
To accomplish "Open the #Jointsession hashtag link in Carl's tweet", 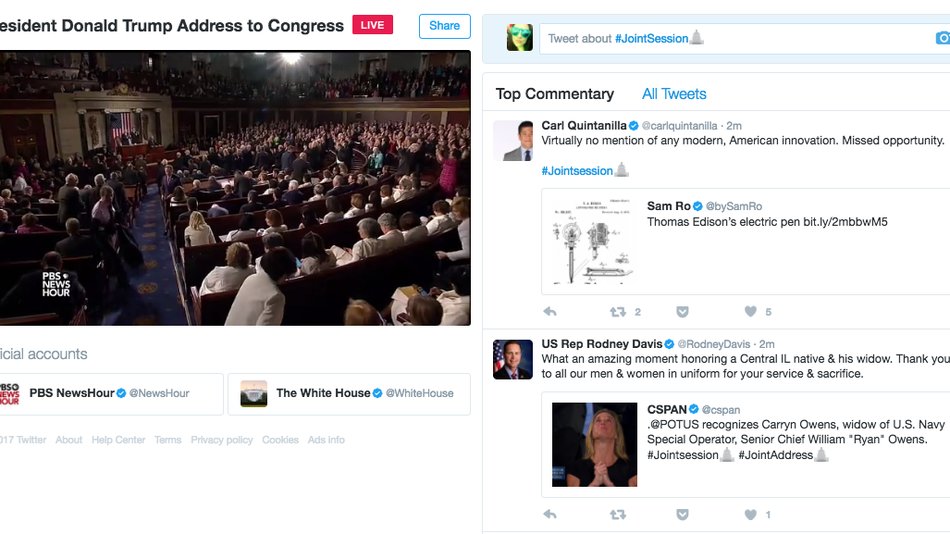I will tap(577, 171).
